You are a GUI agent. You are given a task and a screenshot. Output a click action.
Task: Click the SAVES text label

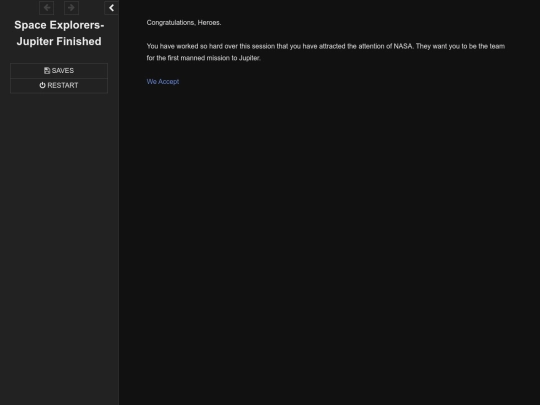[63, 71]
